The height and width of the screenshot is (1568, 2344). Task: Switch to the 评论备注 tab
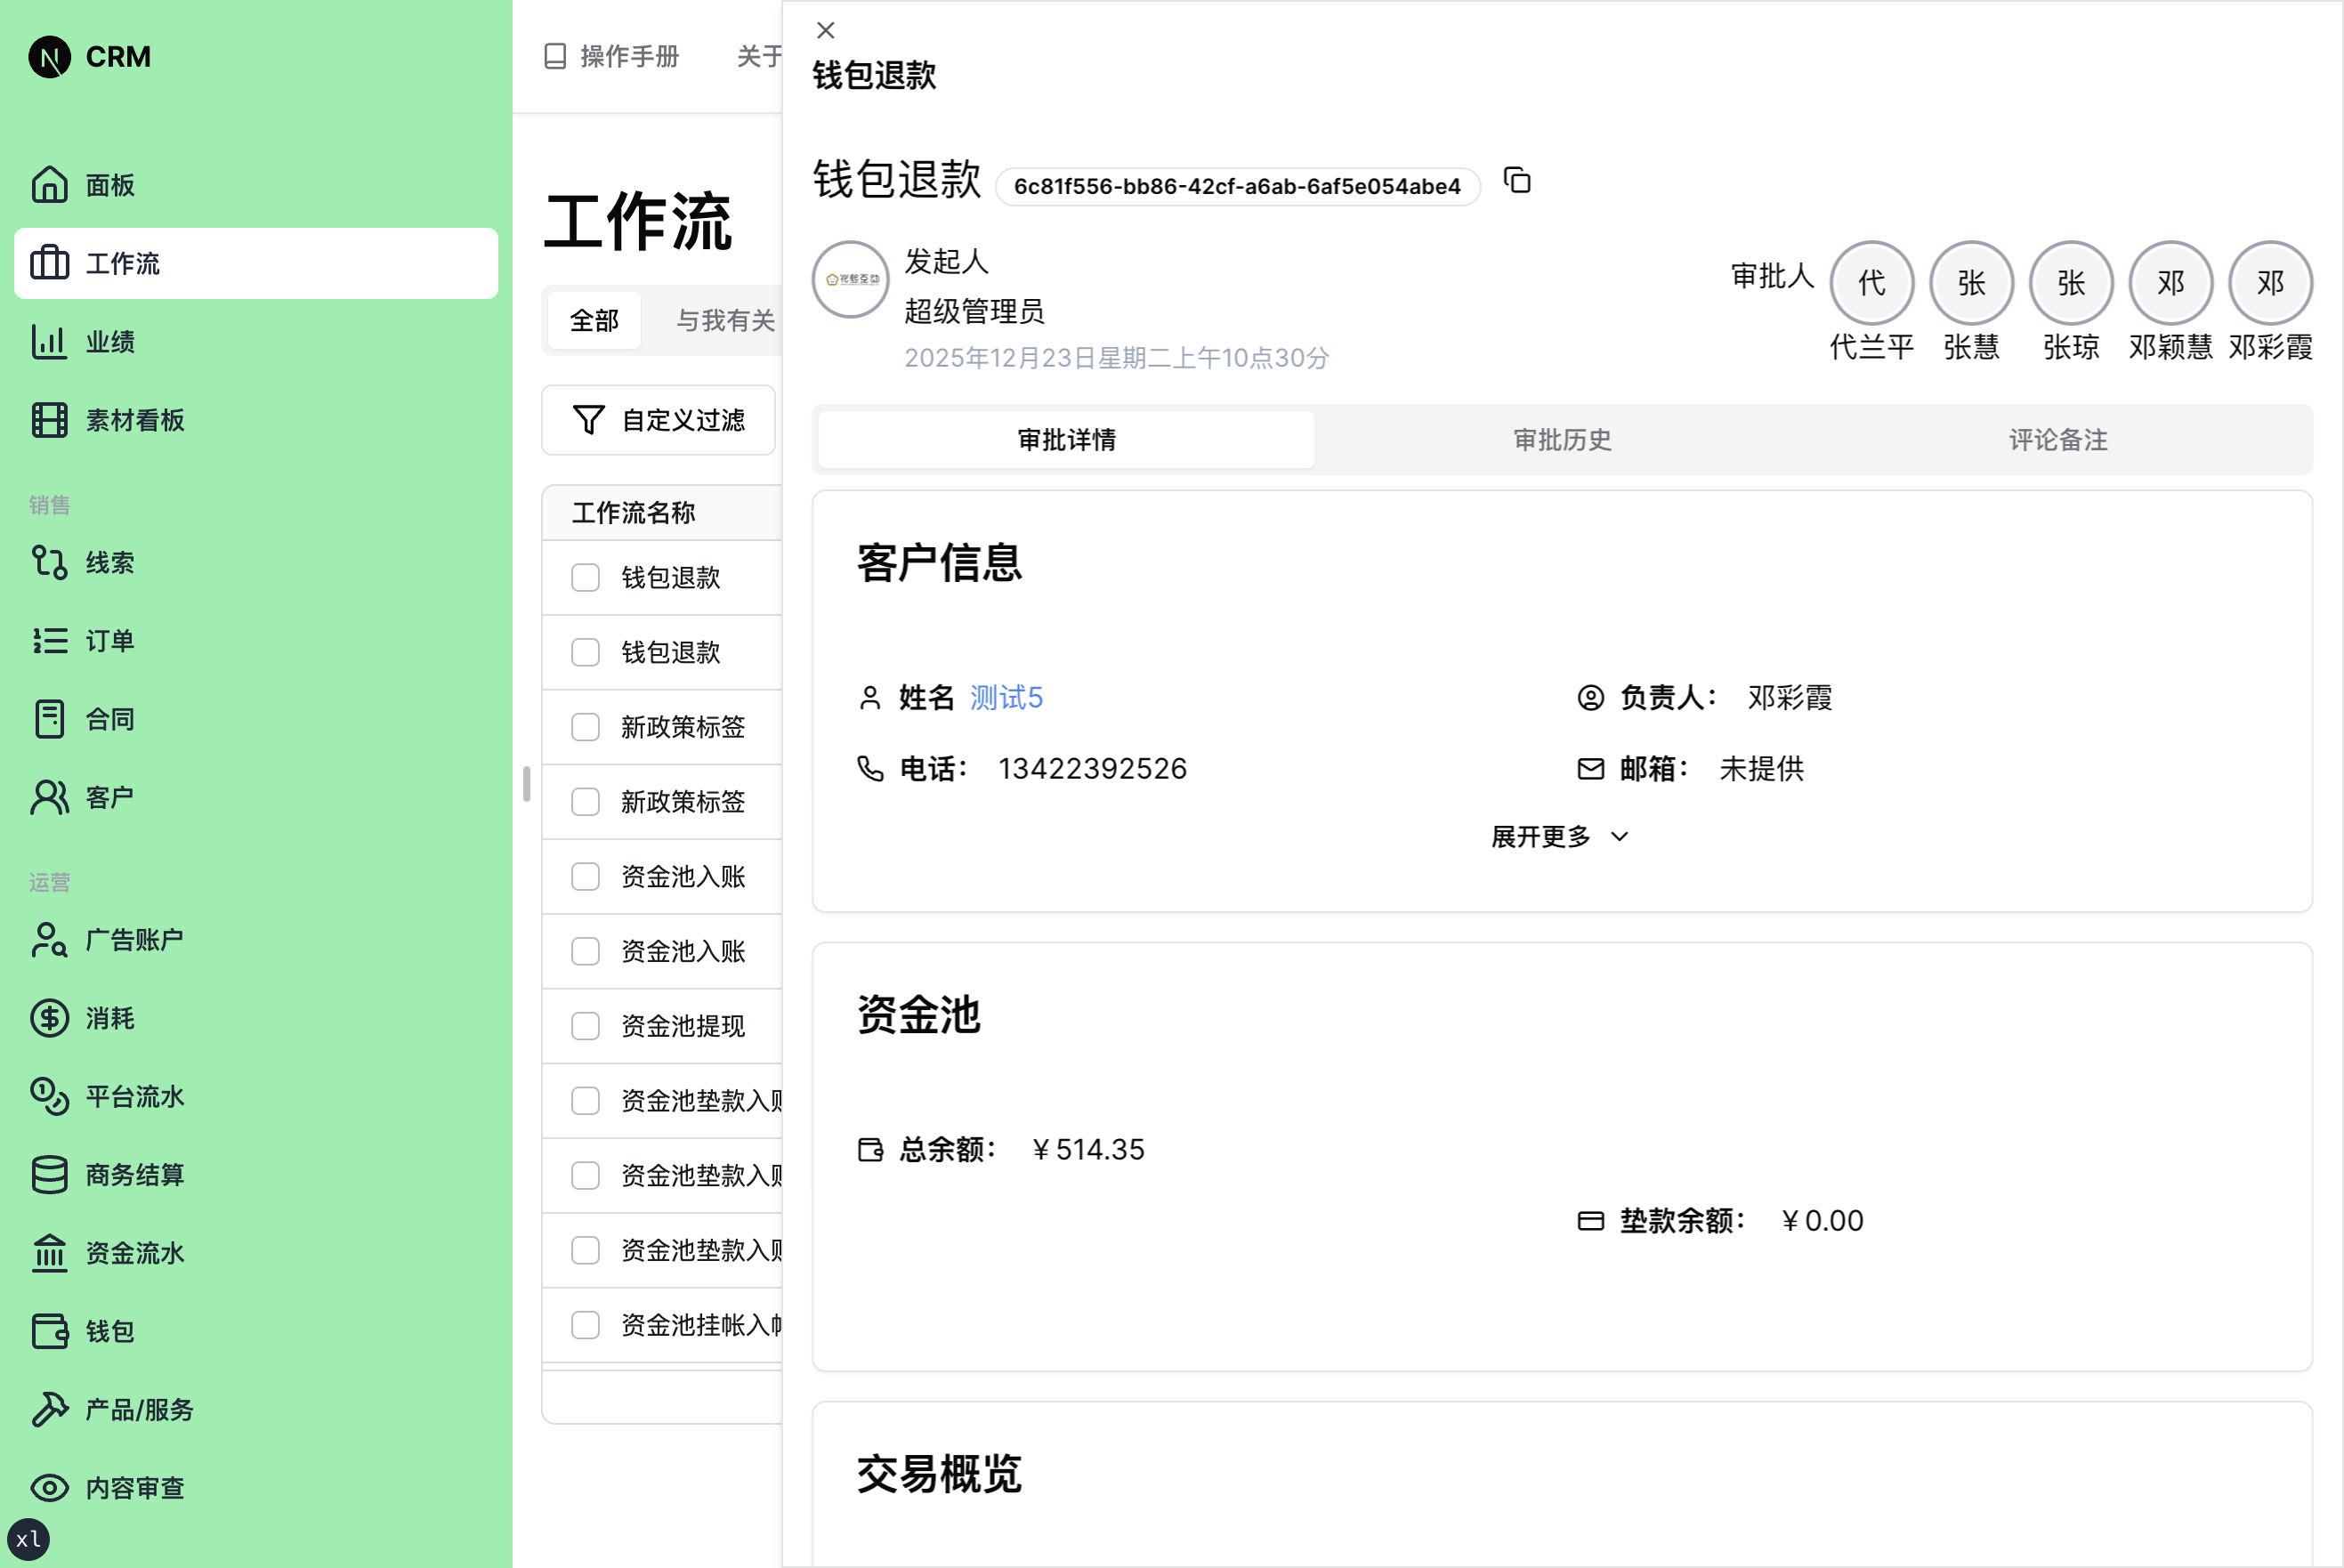(x=2058, y=440)
